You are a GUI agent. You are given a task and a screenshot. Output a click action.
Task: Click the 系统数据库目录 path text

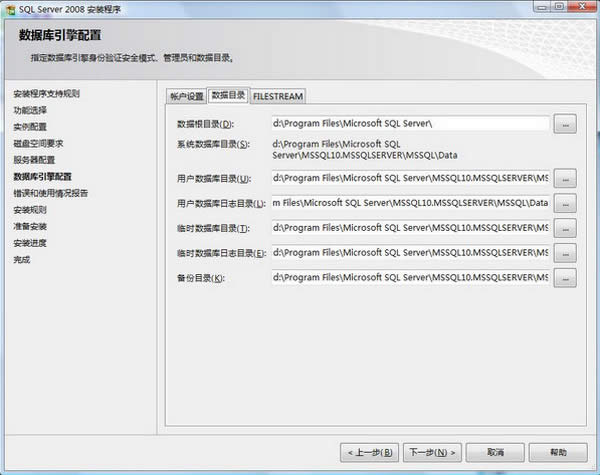click(365, 150)
